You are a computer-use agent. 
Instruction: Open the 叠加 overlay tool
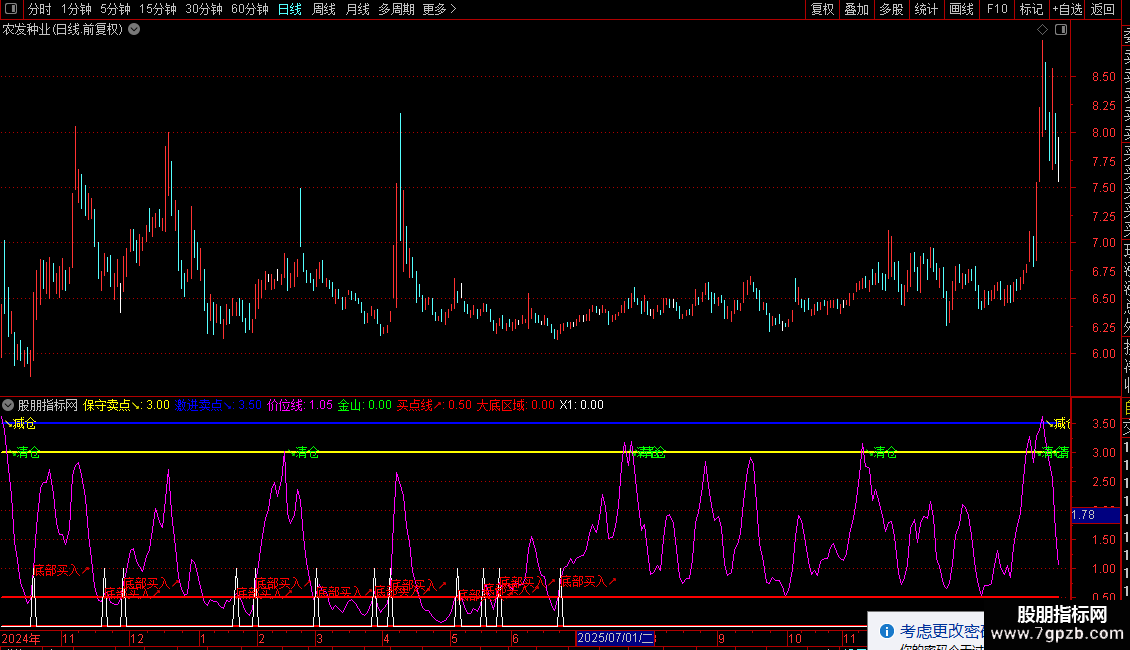tap(856, 9)
